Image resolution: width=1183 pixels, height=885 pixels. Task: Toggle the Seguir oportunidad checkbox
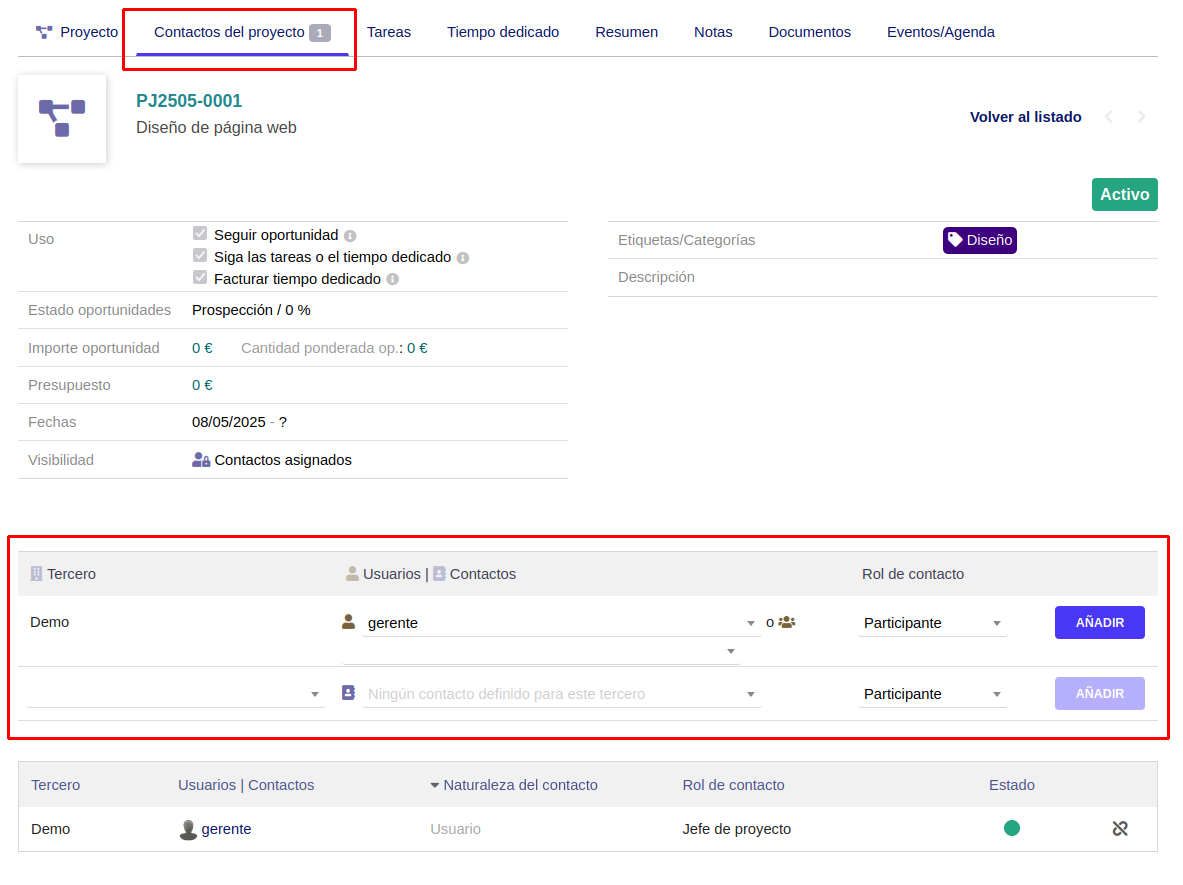pos(200,234)
